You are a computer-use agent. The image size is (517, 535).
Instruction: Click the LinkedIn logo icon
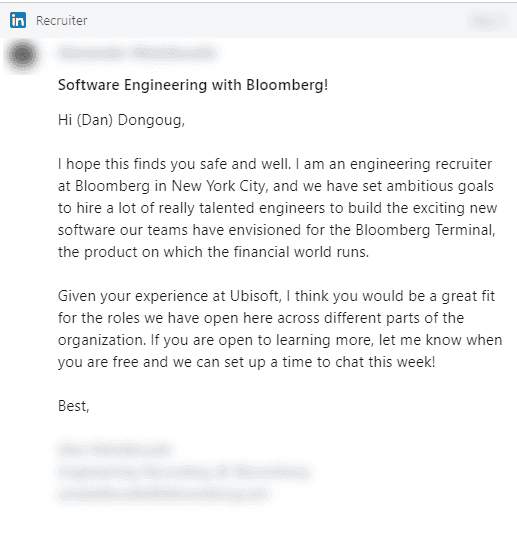18,20
